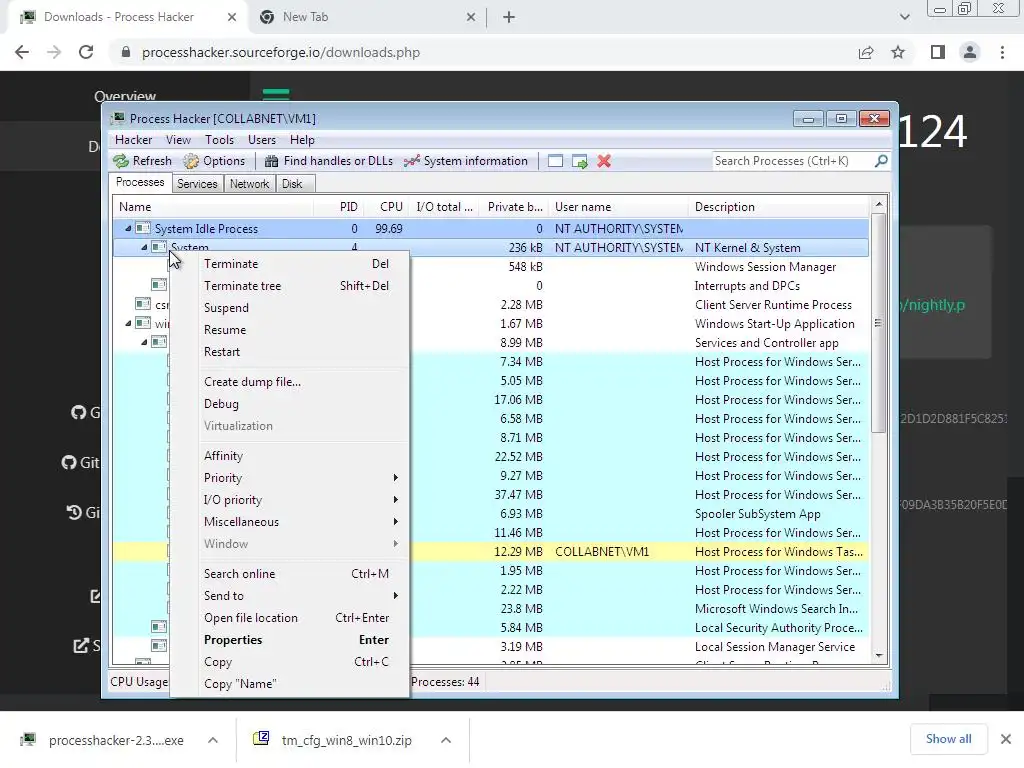Image resolution: width=1024 pixels, height=768 pixels.
Task: Sort by the User name column header
Action: 618,207
